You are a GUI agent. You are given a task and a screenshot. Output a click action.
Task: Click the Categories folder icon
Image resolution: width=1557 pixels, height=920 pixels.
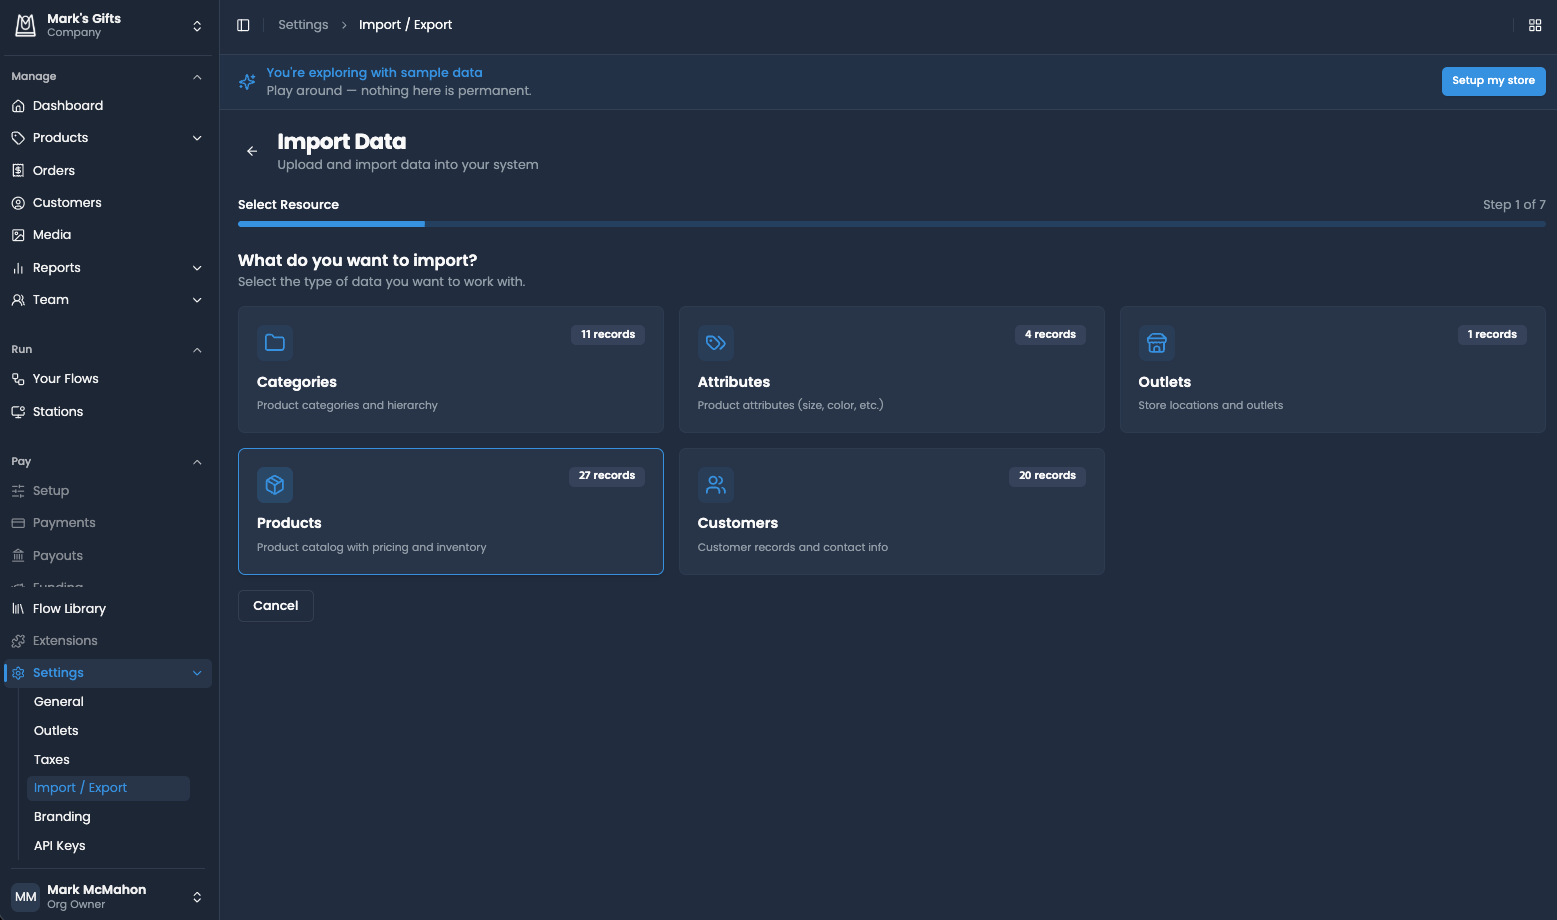pyautogui.click(x=275, y=343)
